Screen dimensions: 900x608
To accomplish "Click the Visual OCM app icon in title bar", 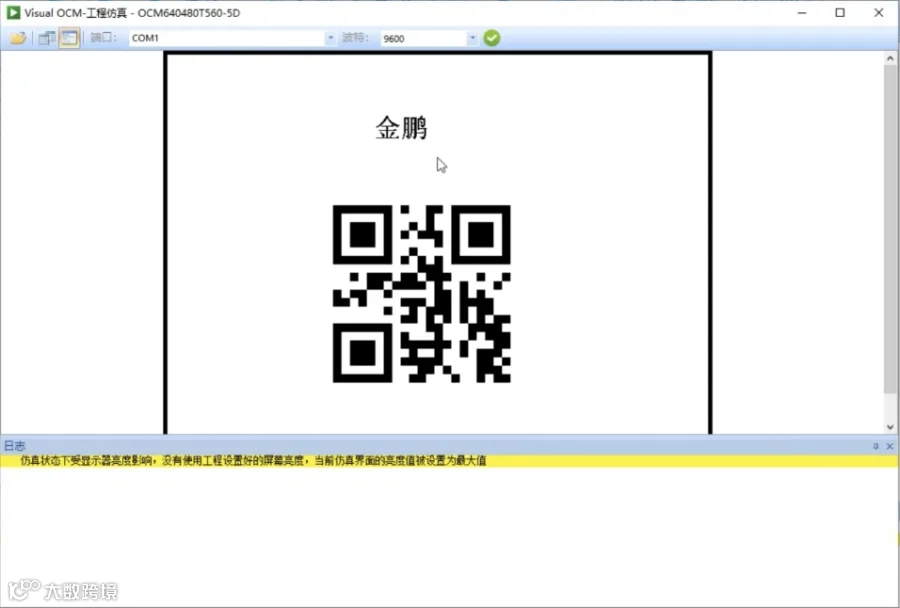I will [13, 13].
